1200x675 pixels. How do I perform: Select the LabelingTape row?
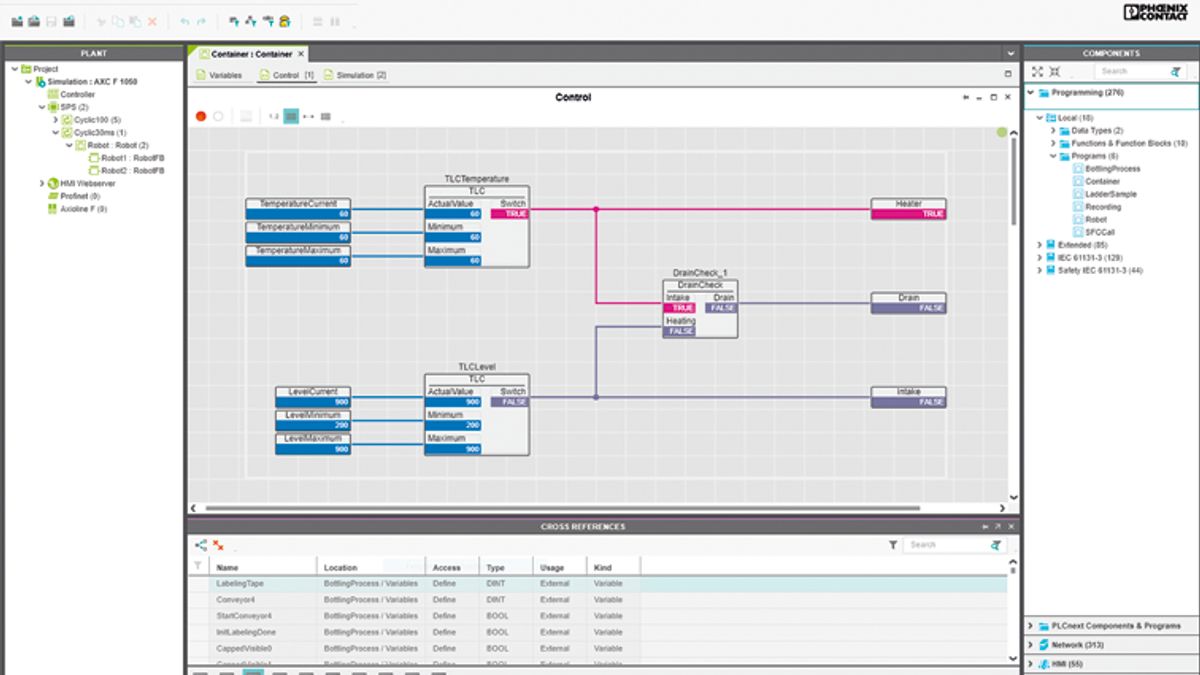598,584
